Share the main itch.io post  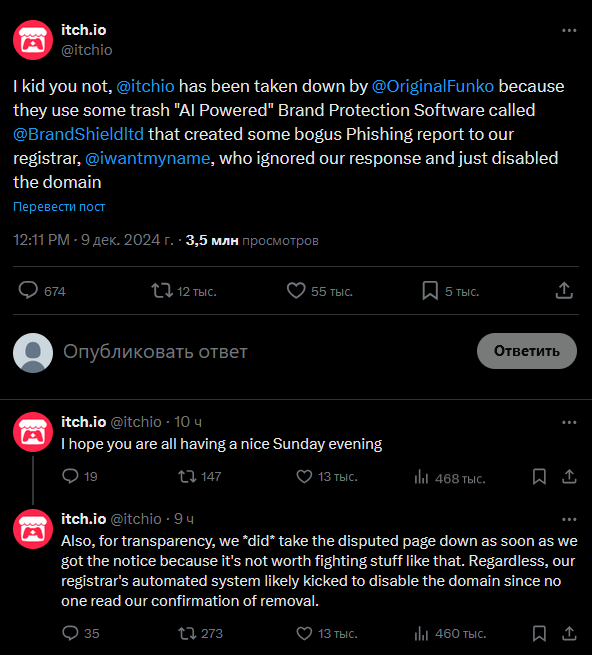(564, 291)
